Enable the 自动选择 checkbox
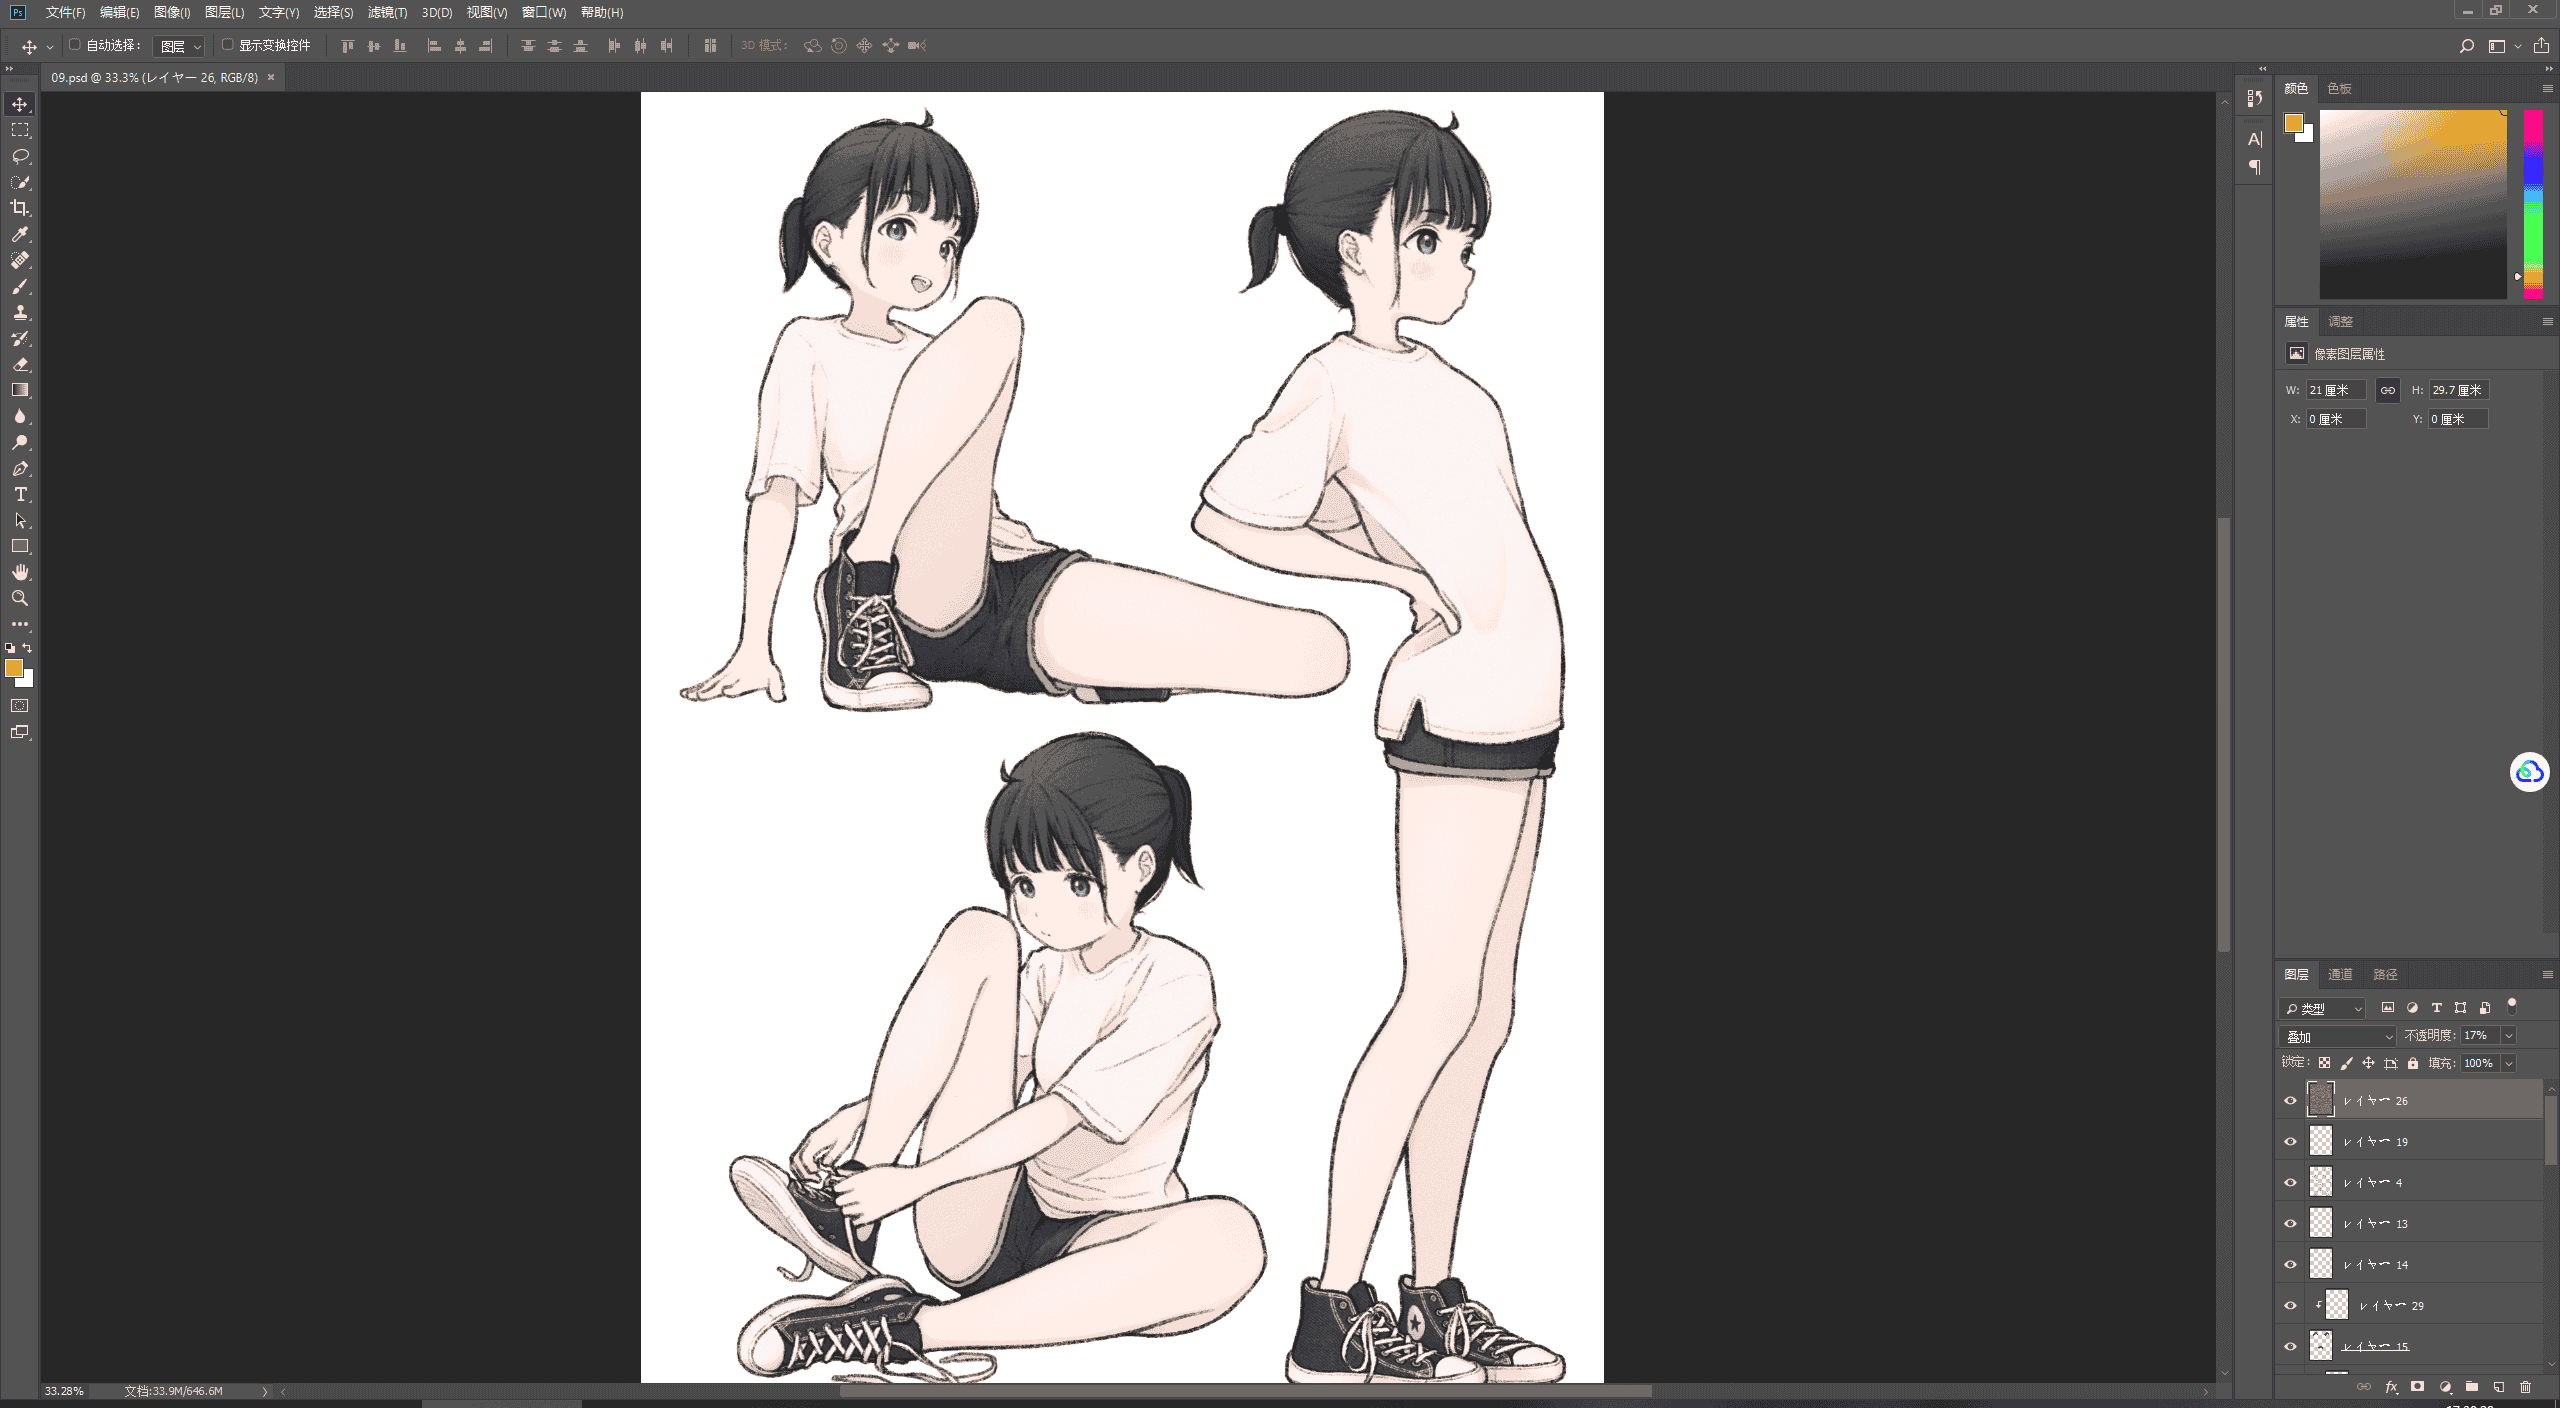The width and height of the screenshot is (2560, 1408). tap(74, 45)
